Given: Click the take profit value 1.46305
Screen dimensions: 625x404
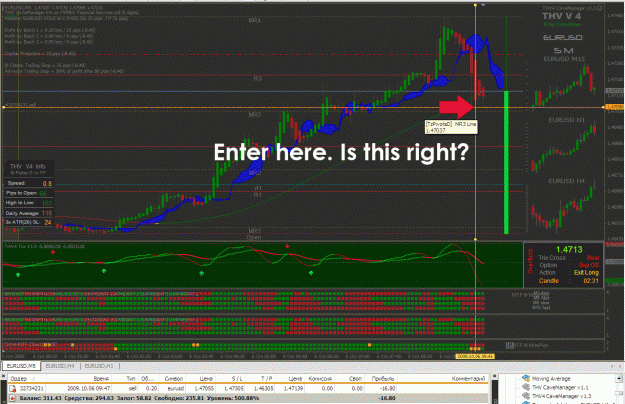Looking at the screenshot, I should click(x=263, y=388).
